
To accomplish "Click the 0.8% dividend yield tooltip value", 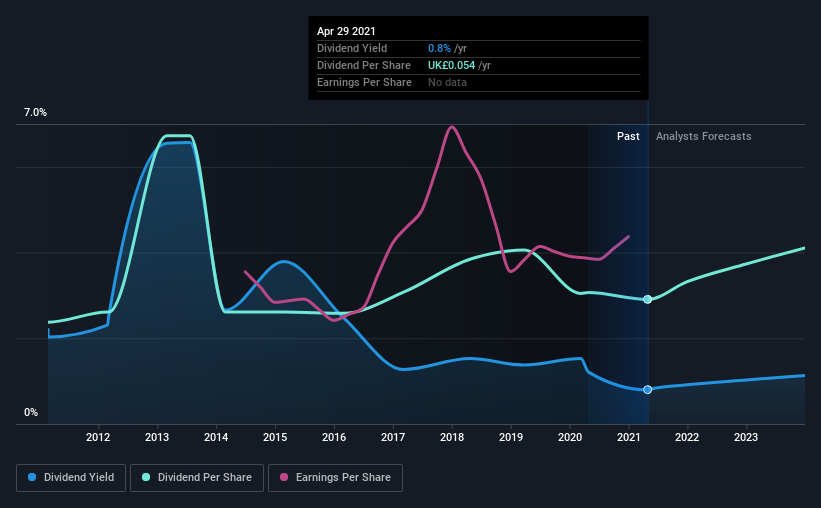I will tap(439, 48).
